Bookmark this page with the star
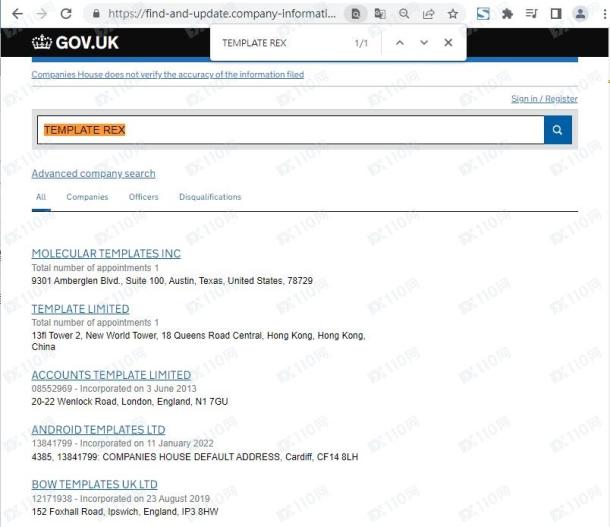 coord(453,14)
